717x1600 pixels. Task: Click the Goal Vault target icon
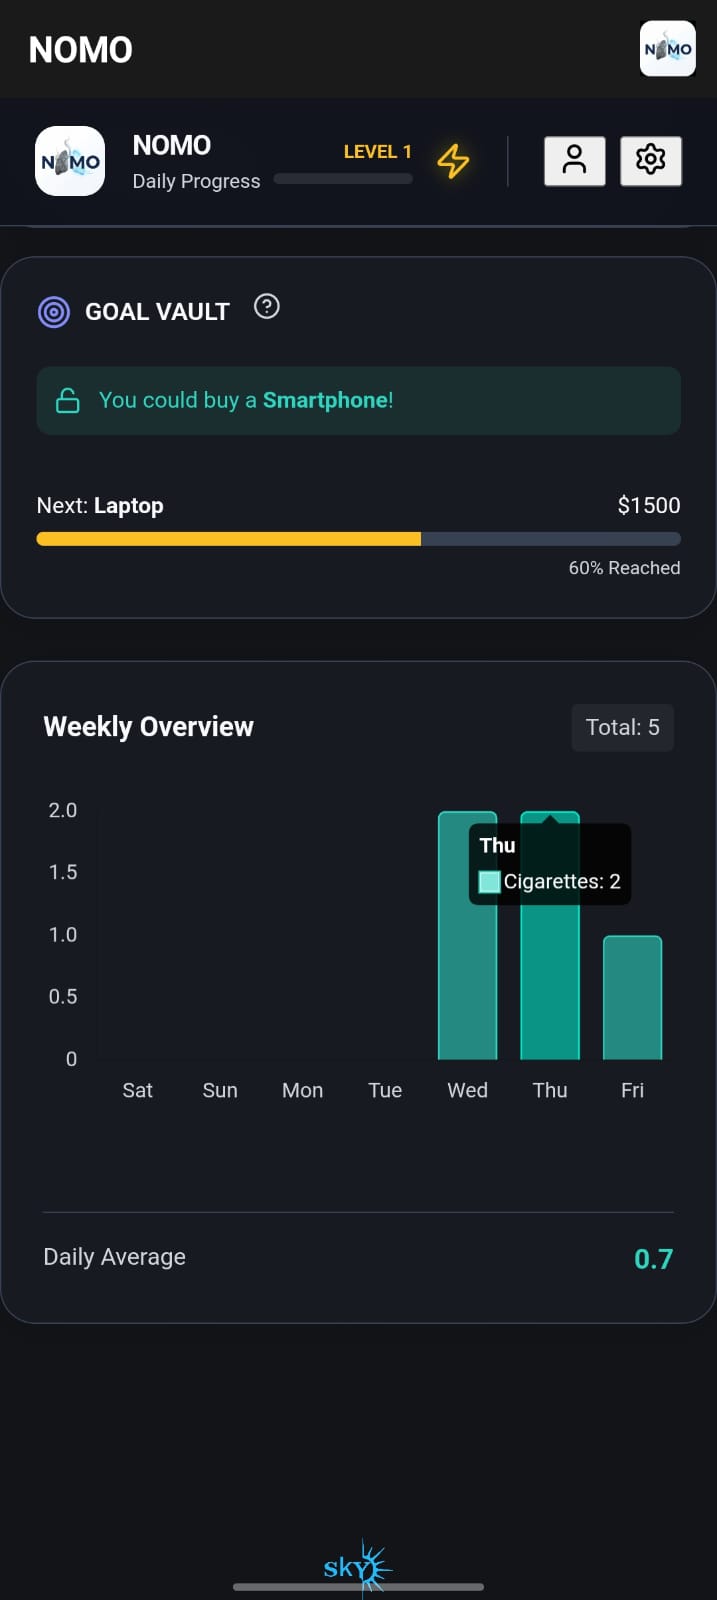54,312
